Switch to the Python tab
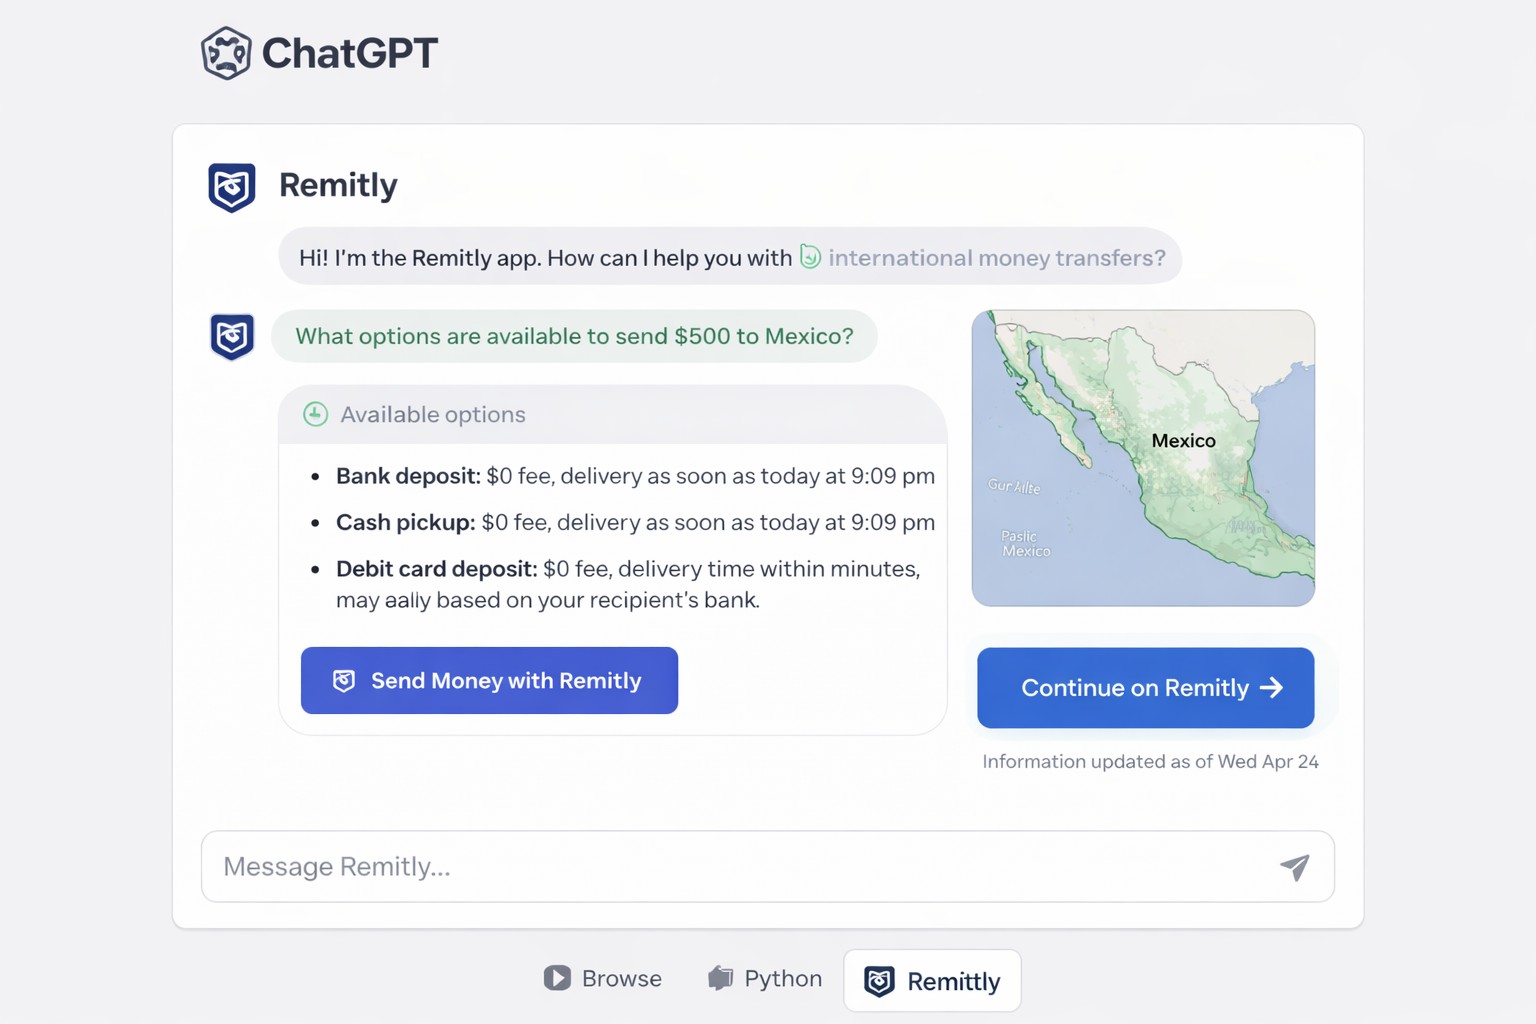 765,978
